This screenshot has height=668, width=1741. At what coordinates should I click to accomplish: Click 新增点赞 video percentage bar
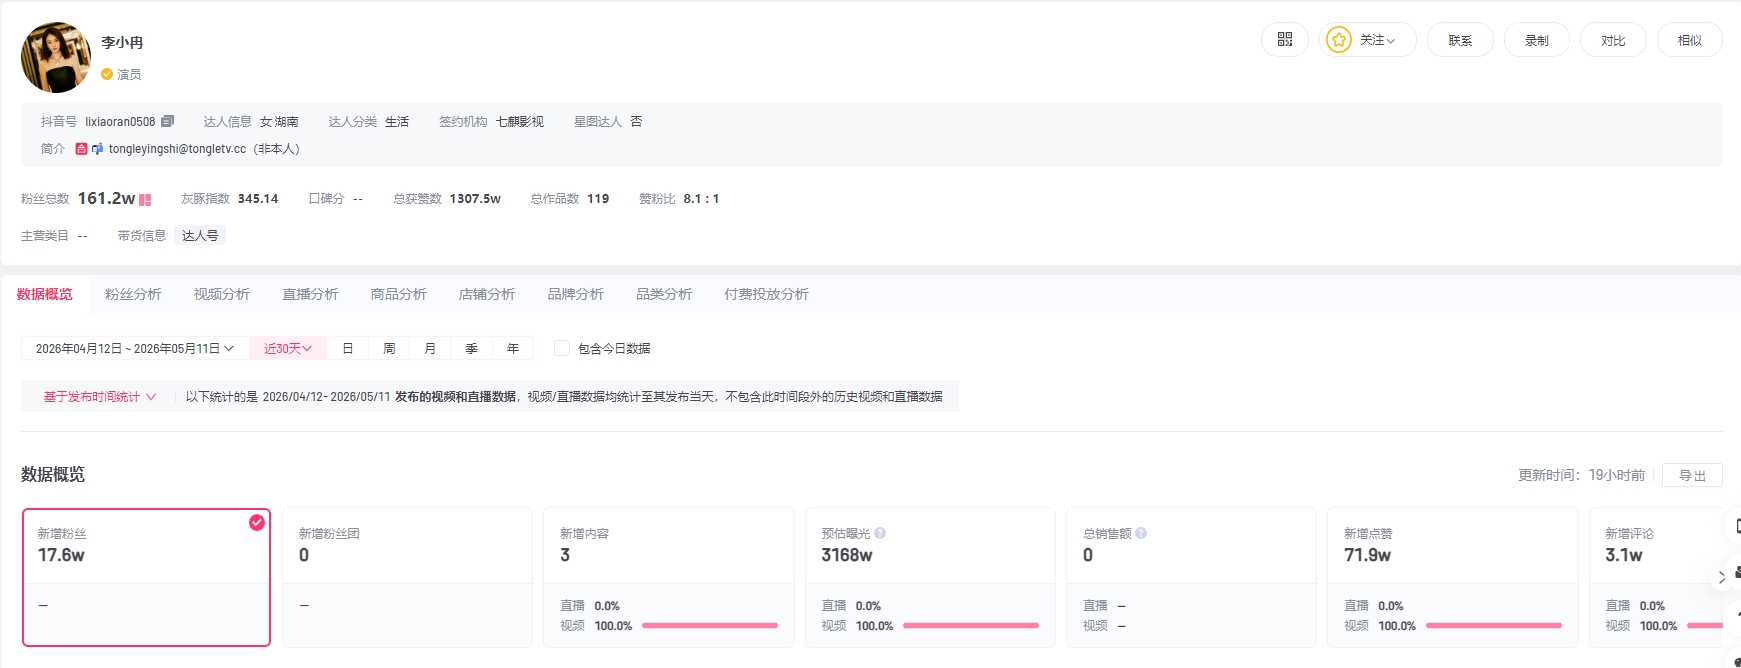[x=1494, y=626]
